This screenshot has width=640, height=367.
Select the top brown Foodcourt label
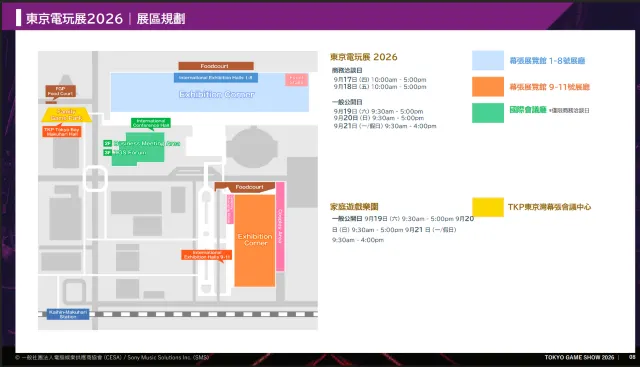tap(216, 66)
